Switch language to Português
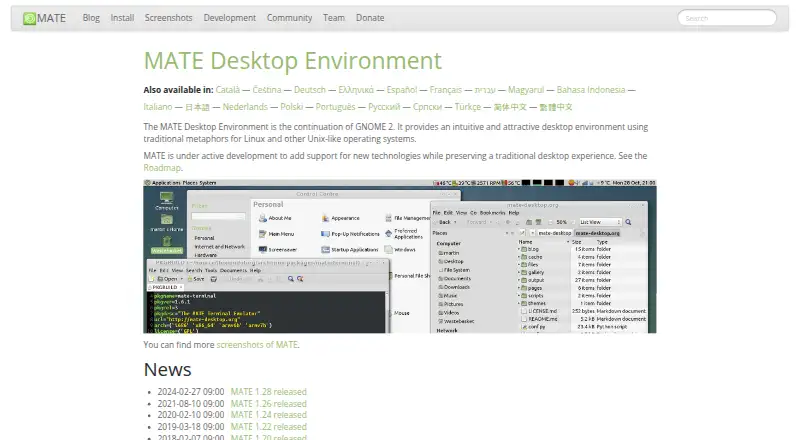 335,107
